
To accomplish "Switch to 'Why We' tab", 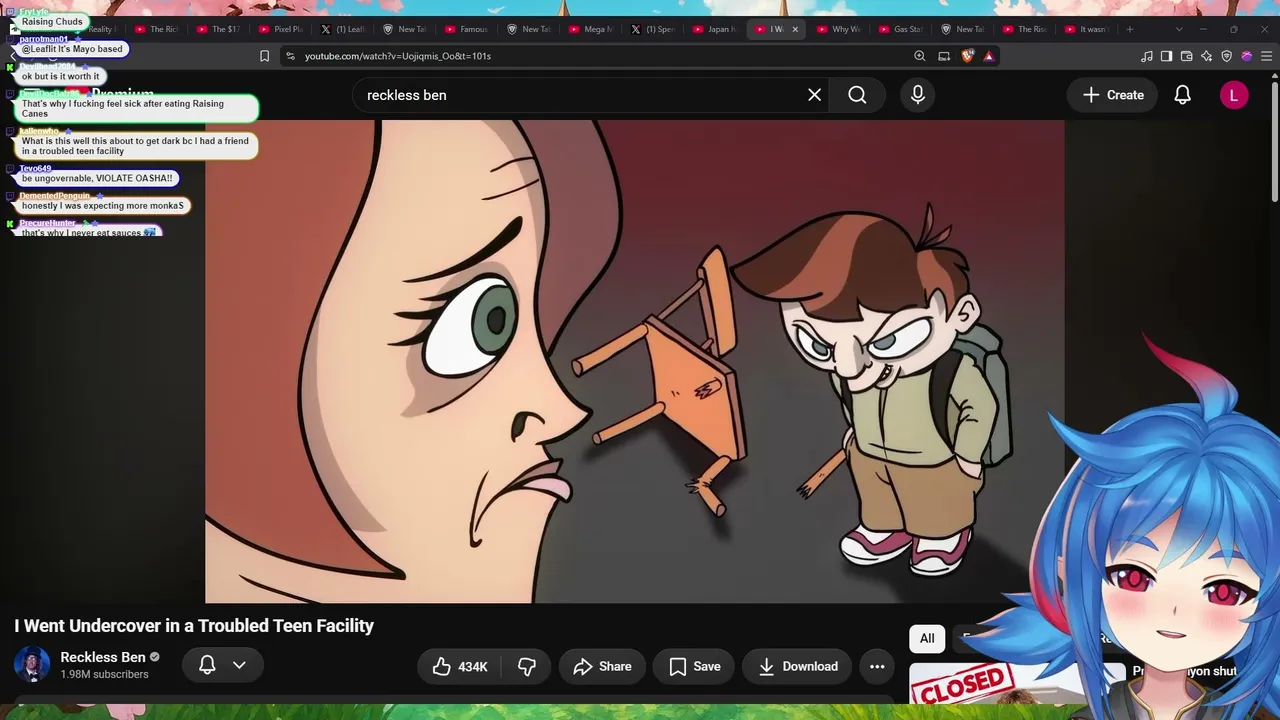I will [x=839, y=29].
